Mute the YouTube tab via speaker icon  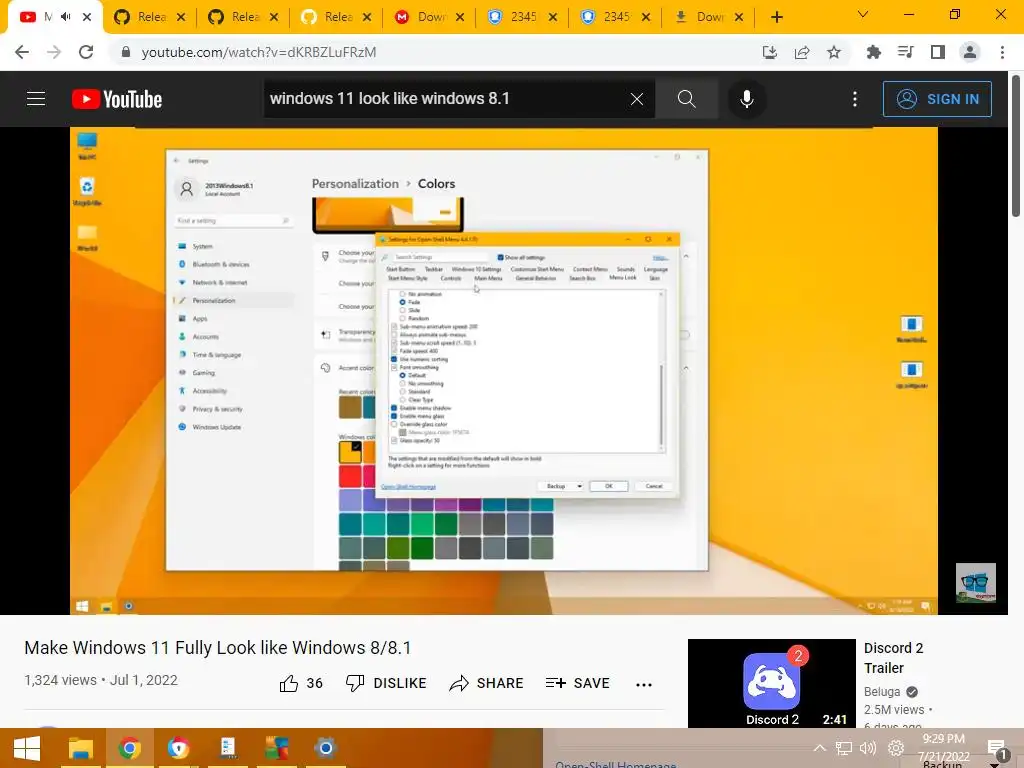[x=66, y=17]
